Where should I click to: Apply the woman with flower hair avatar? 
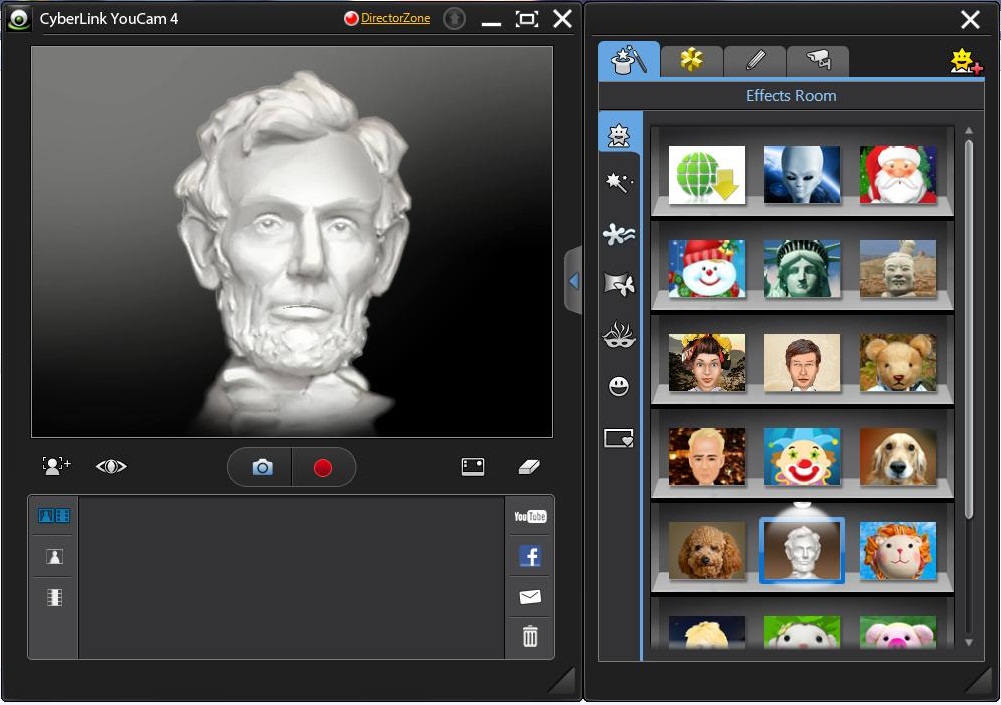[707, 363]
